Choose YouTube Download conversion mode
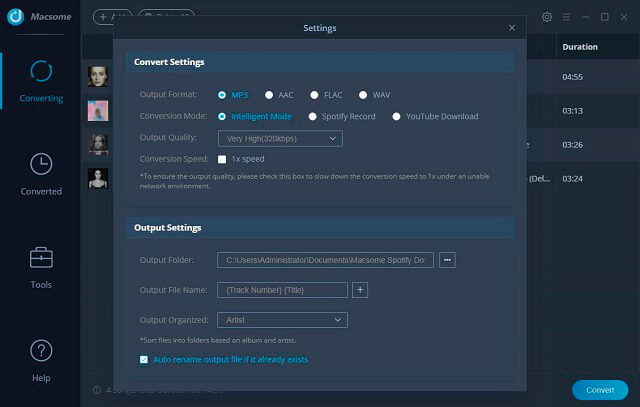Viewport: 640px width, 407px height. coord(396,116)
